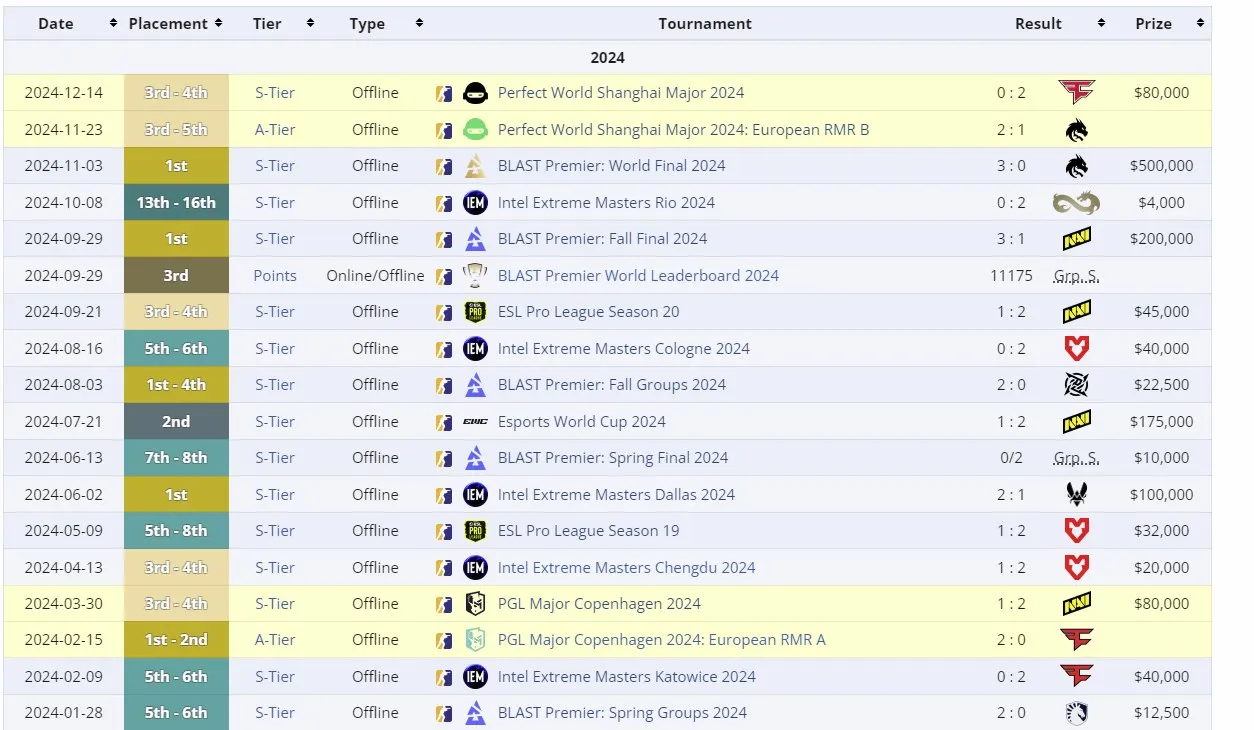Open BLAST Premier World Leaderboard 2024 link
The height and width of the screenshot is (730, 1254).
(638, 275)
